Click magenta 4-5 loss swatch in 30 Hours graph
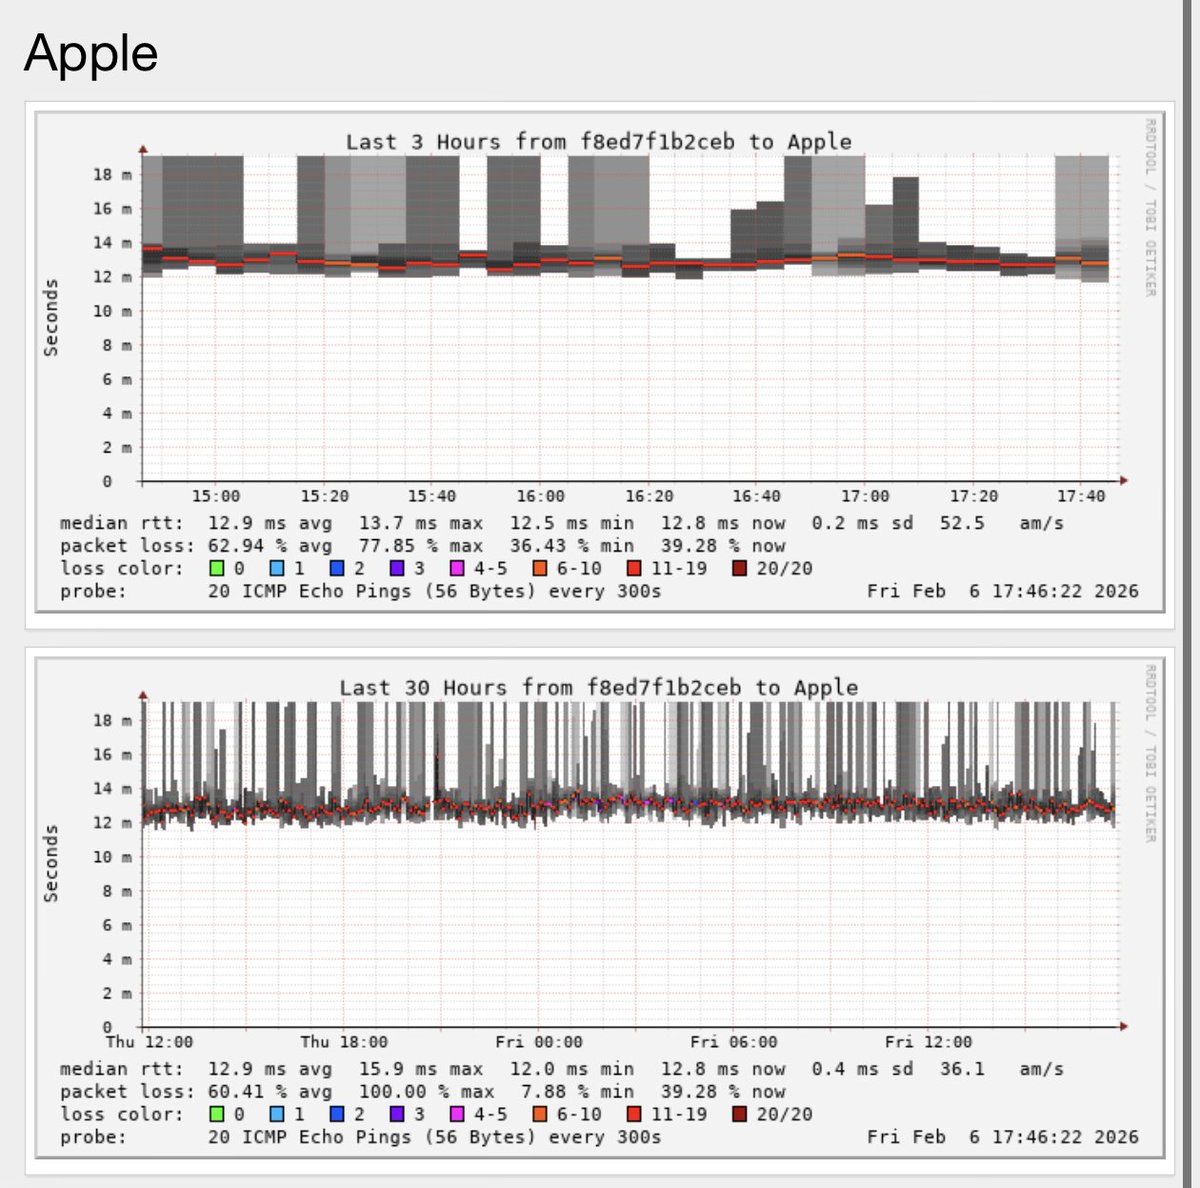Image resolution: width=1200 pixels, height=1188 pixels. coord(458,1115)
